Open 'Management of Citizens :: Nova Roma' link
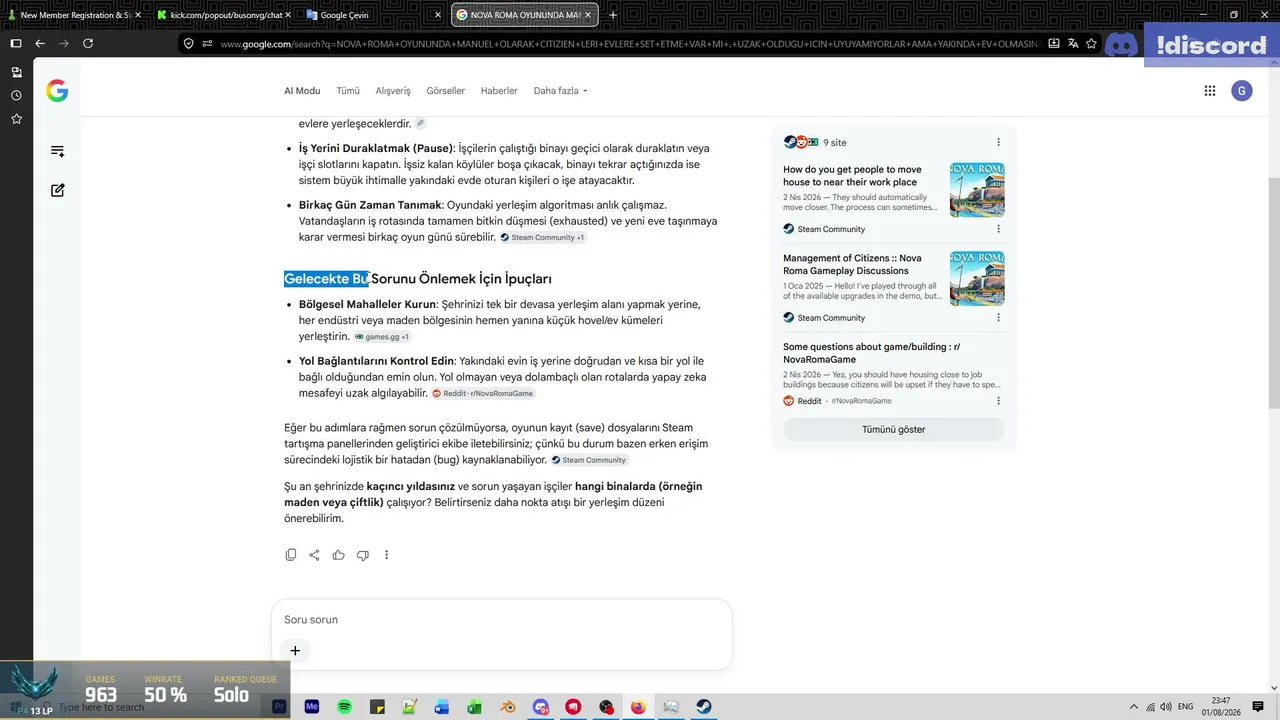The height and width of the screenshot is (720, 1280). [852, 264]
